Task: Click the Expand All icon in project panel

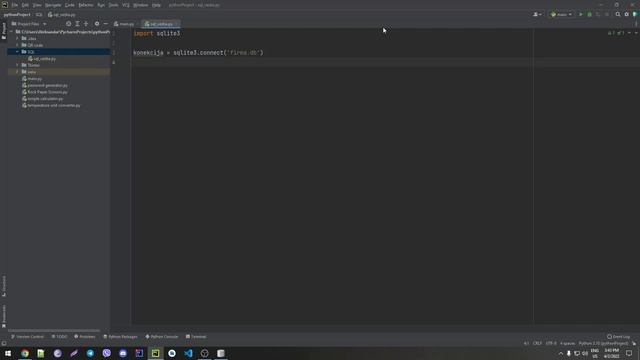Action: click(x=77, y=24)
